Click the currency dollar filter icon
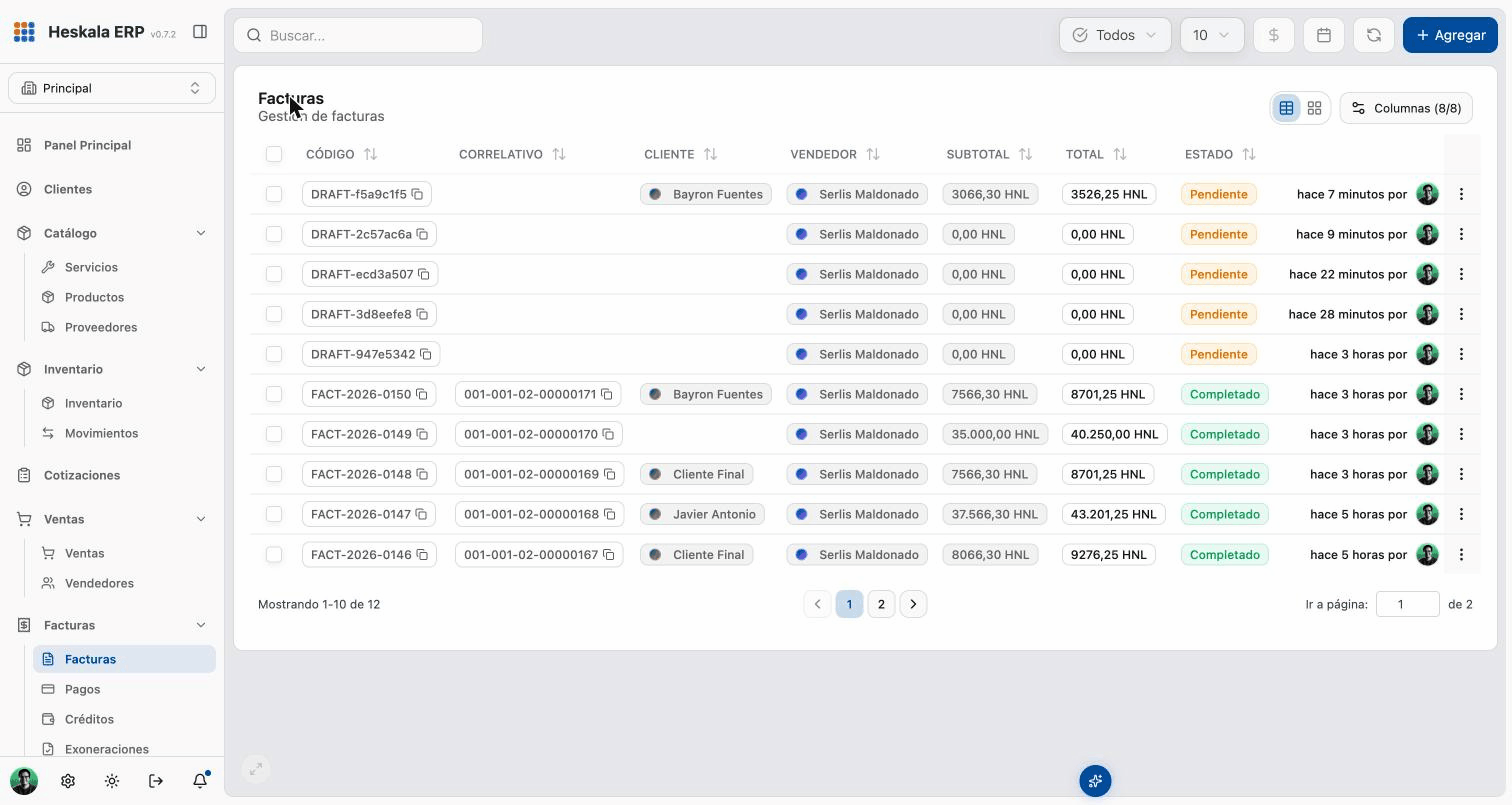Screen dimensions: 1512x805 coord(1274,35)
